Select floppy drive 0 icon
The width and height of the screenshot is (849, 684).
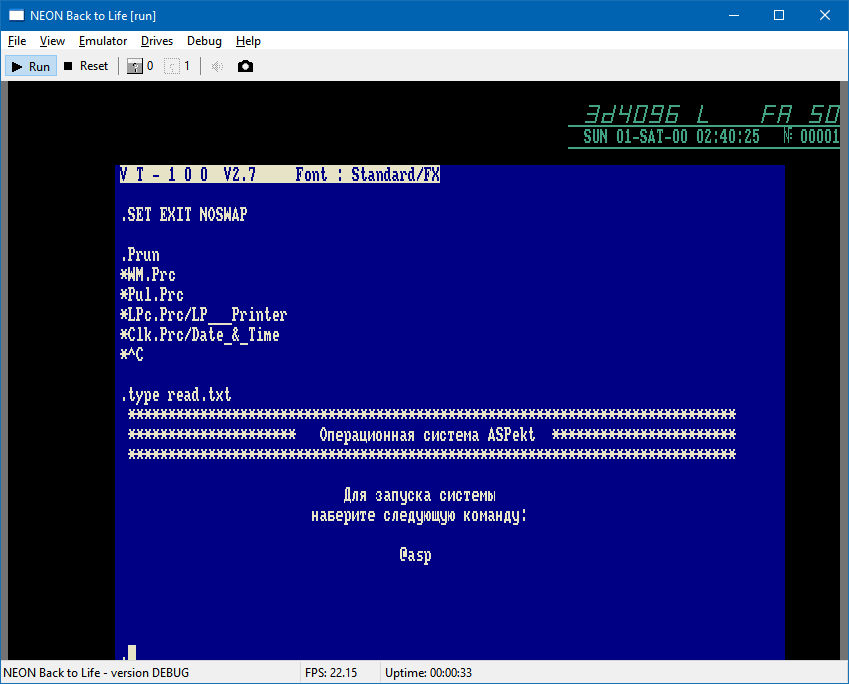tap(135, 66)
